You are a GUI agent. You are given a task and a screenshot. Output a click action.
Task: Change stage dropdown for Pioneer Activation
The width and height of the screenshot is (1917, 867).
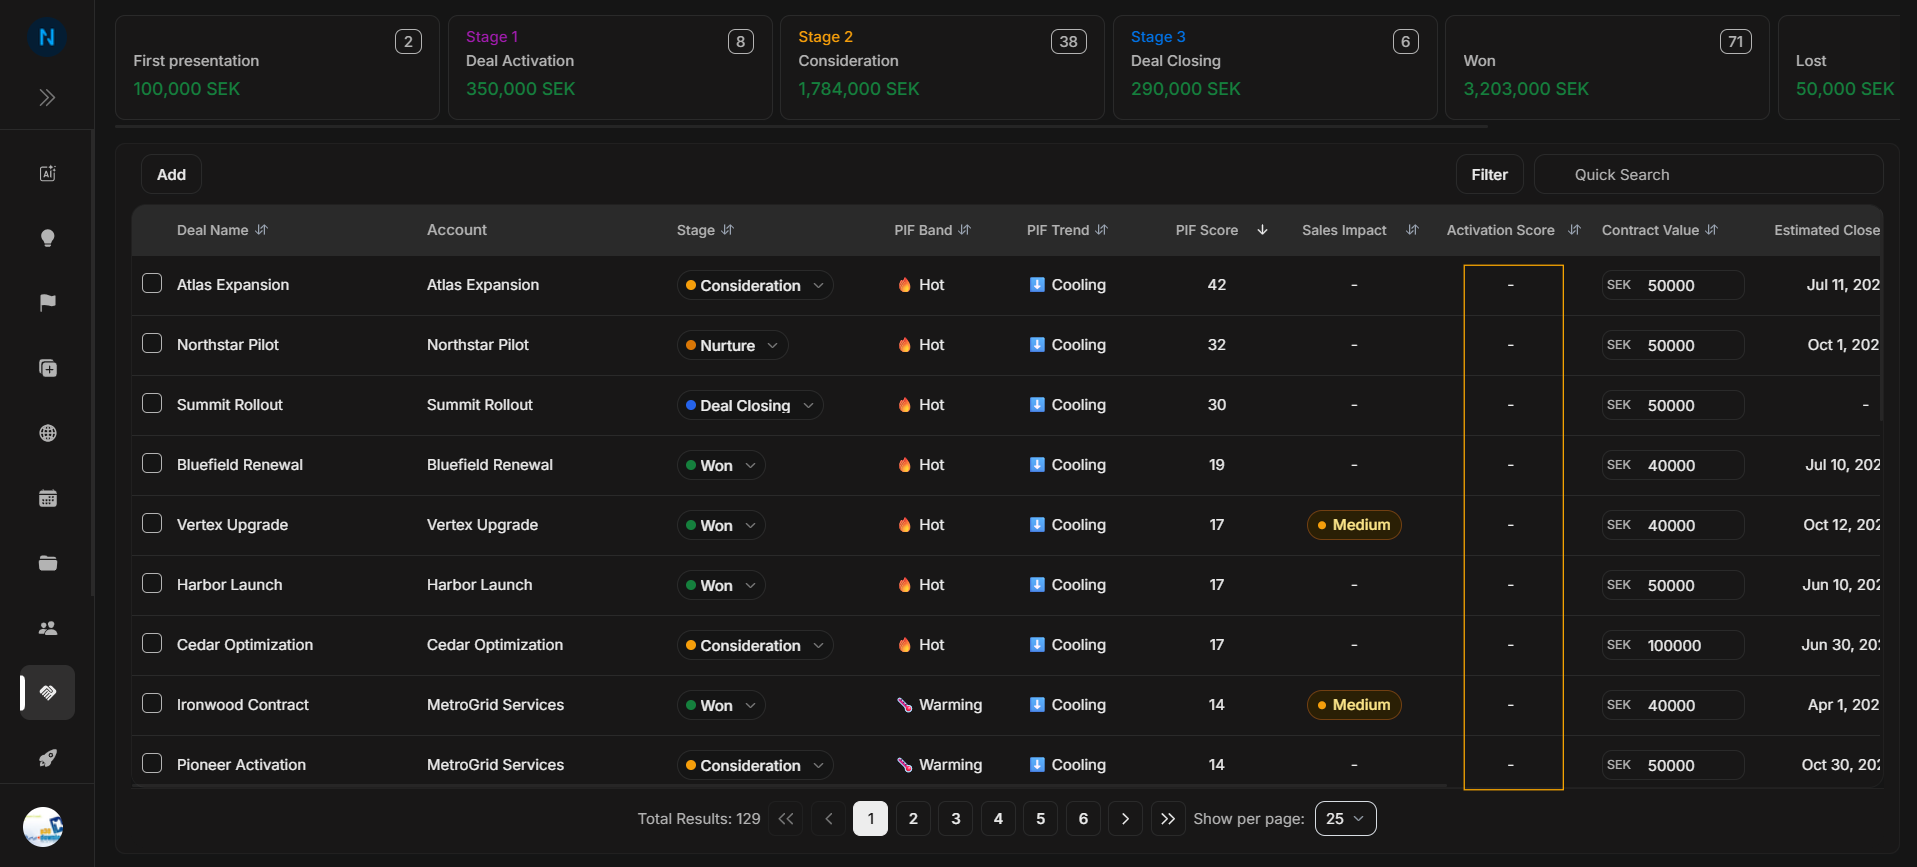pos(755,765)
